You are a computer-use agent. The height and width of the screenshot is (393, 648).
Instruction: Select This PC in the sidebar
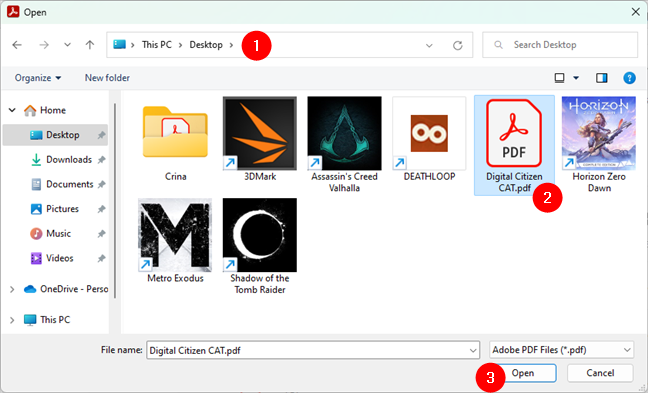click(47, 320)
